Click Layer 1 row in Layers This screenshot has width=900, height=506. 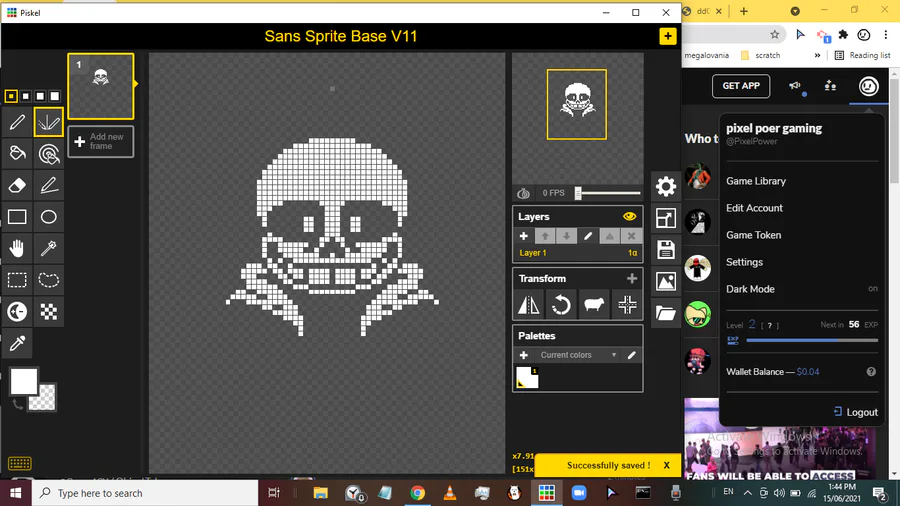[x=577, y=253]
